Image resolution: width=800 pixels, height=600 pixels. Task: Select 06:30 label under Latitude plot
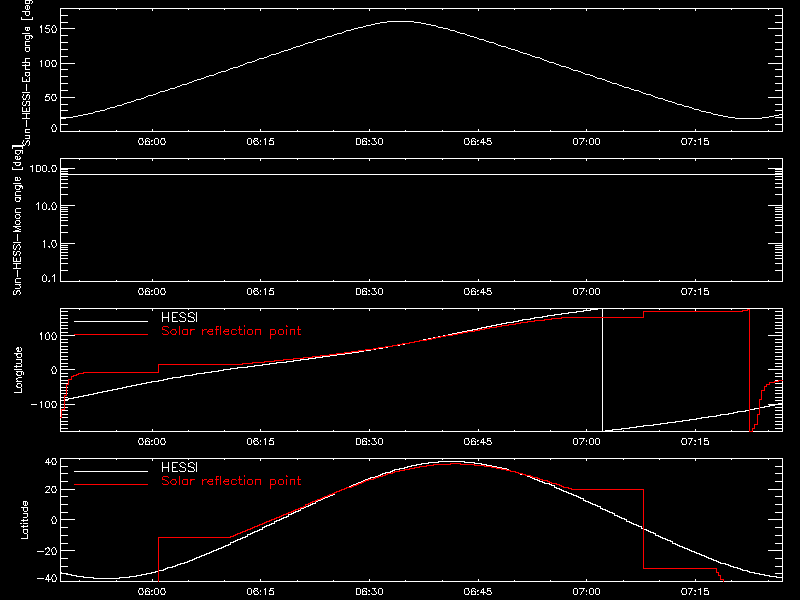[369, 592]
